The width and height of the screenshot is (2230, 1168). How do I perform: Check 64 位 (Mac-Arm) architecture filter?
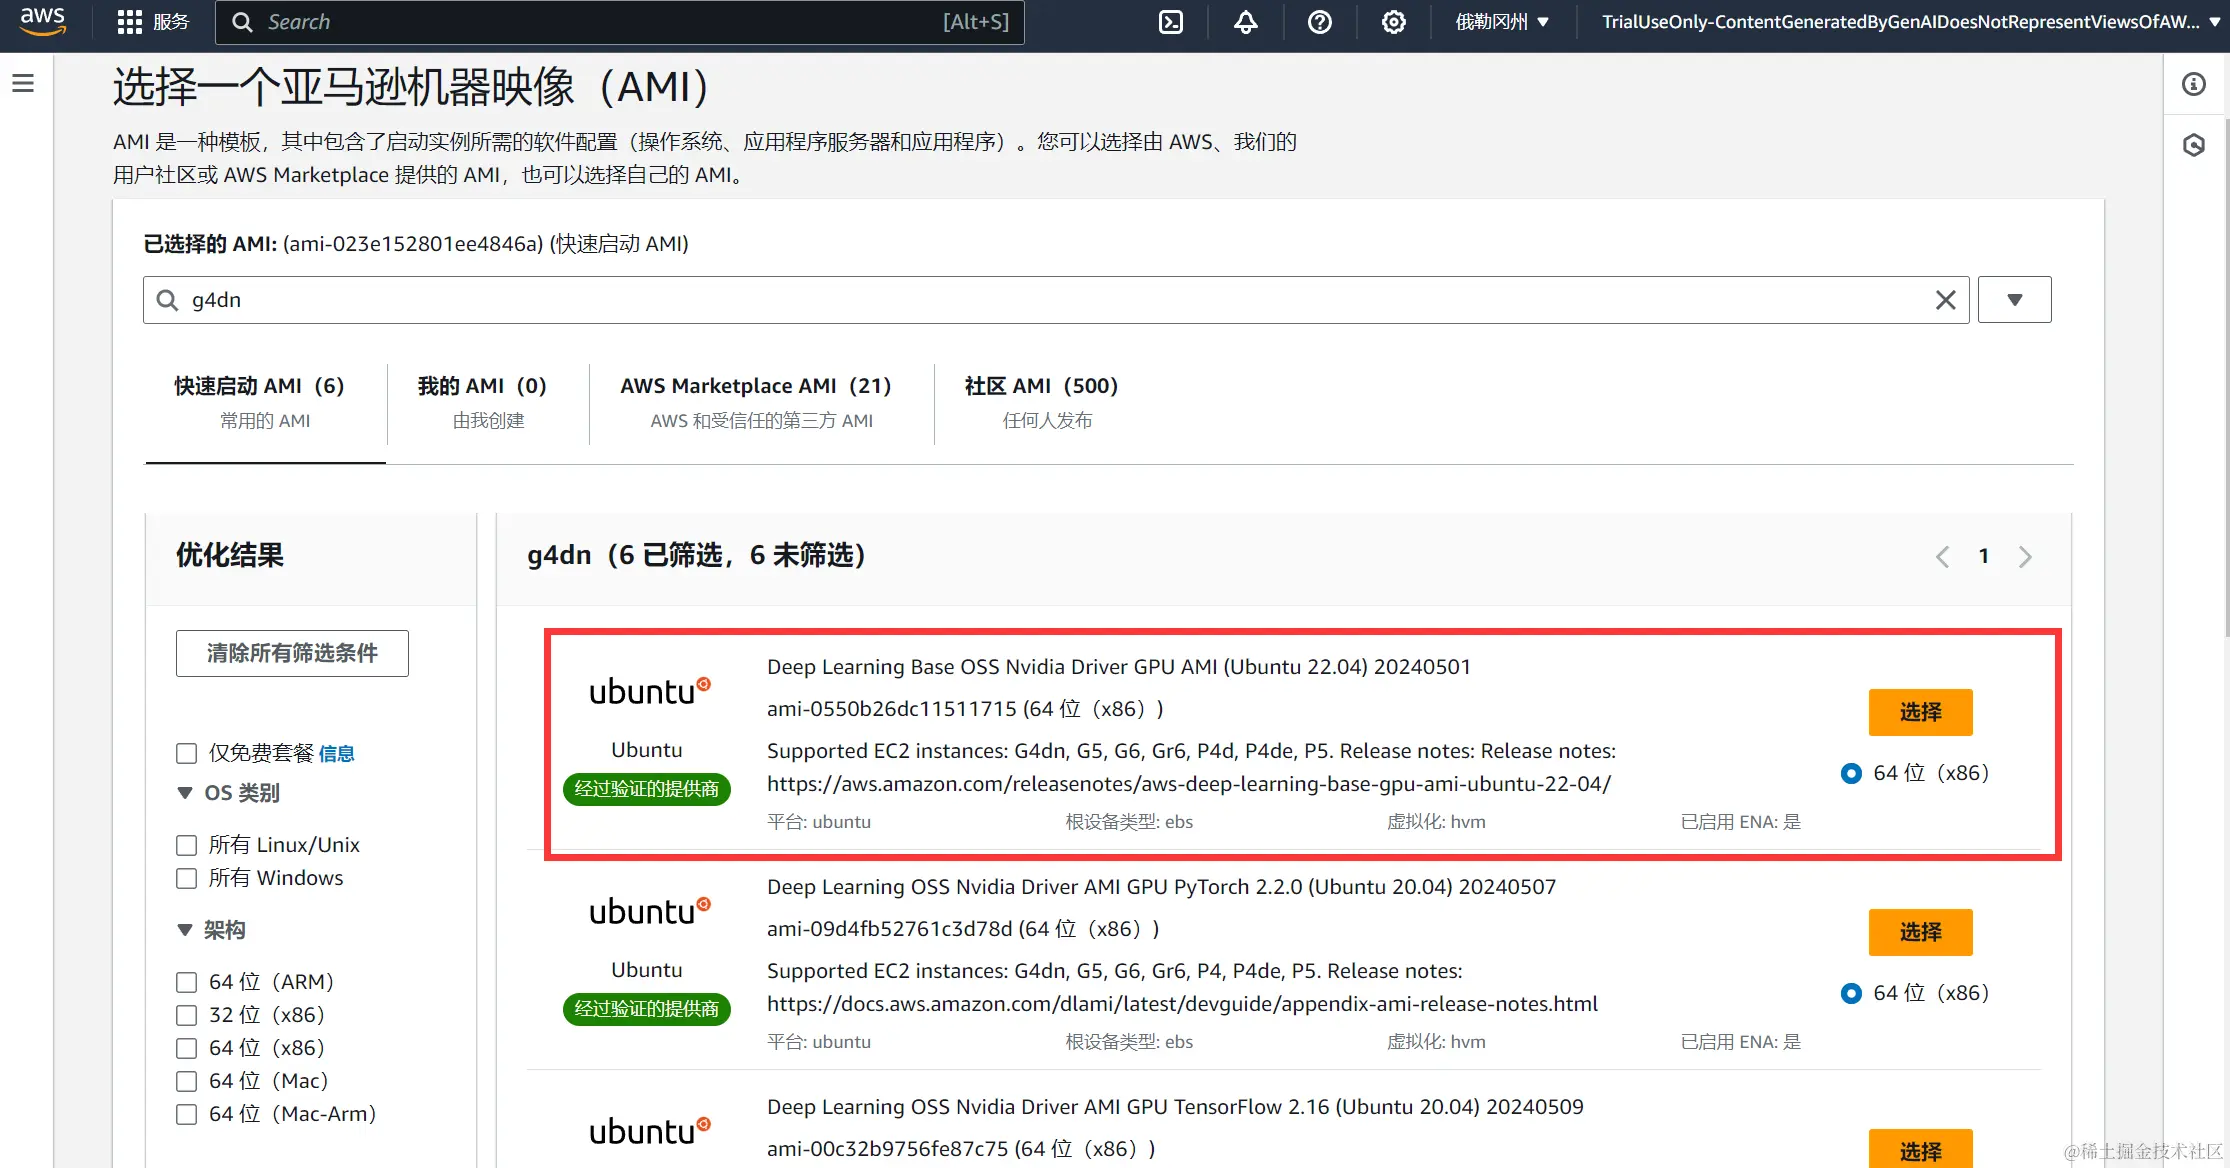click(x=187, y=1114)
